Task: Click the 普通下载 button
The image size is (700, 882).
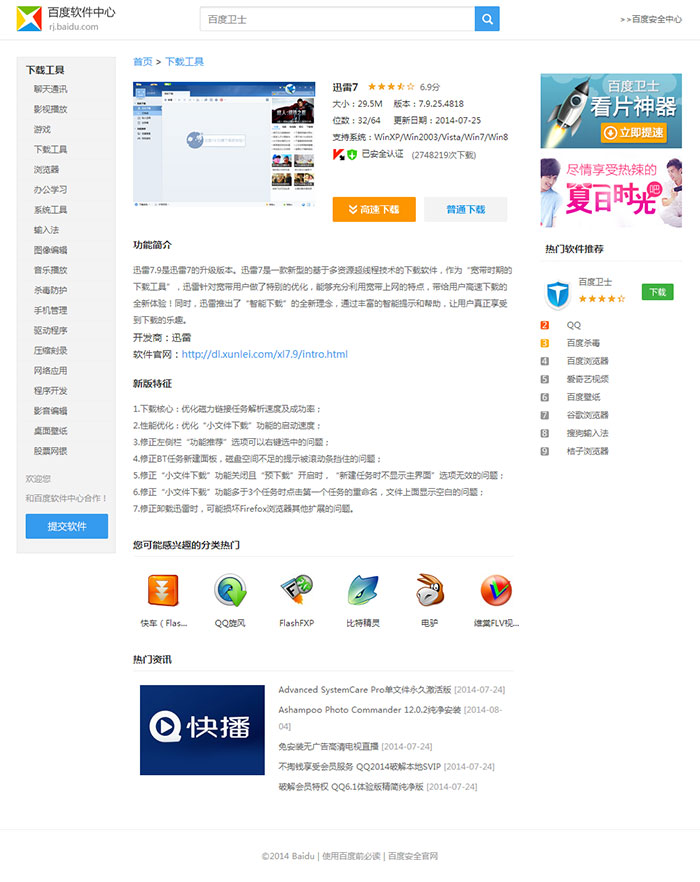Action: coord(466,209)
